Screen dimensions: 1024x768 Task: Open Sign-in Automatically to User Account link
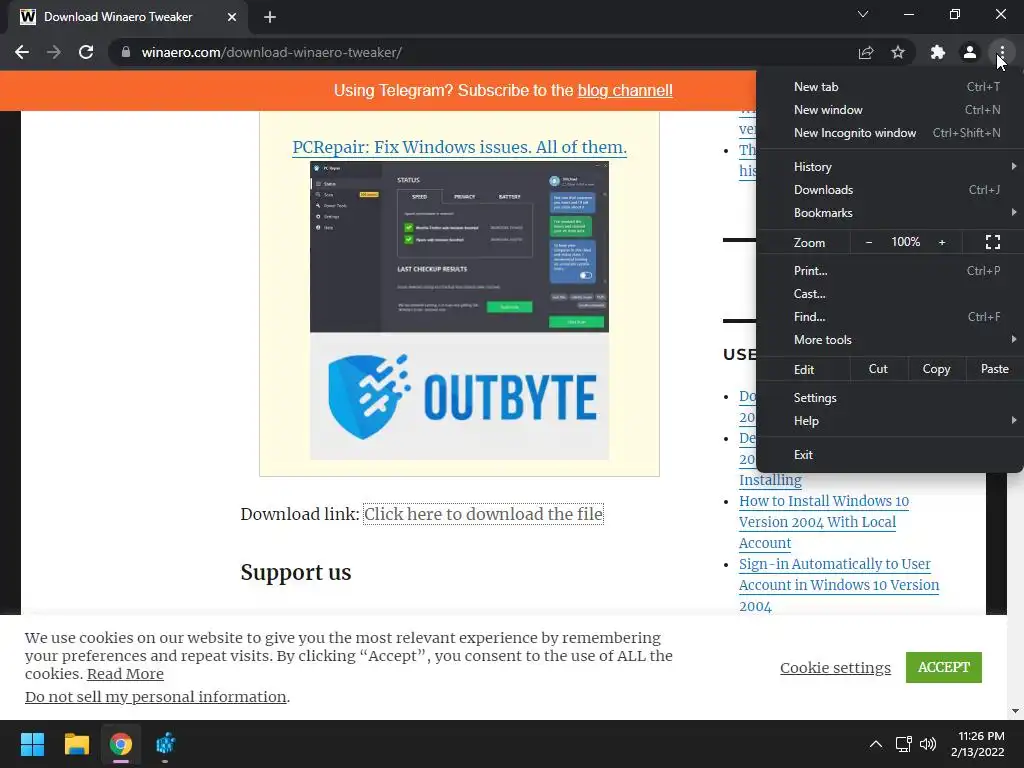point(839,584)
